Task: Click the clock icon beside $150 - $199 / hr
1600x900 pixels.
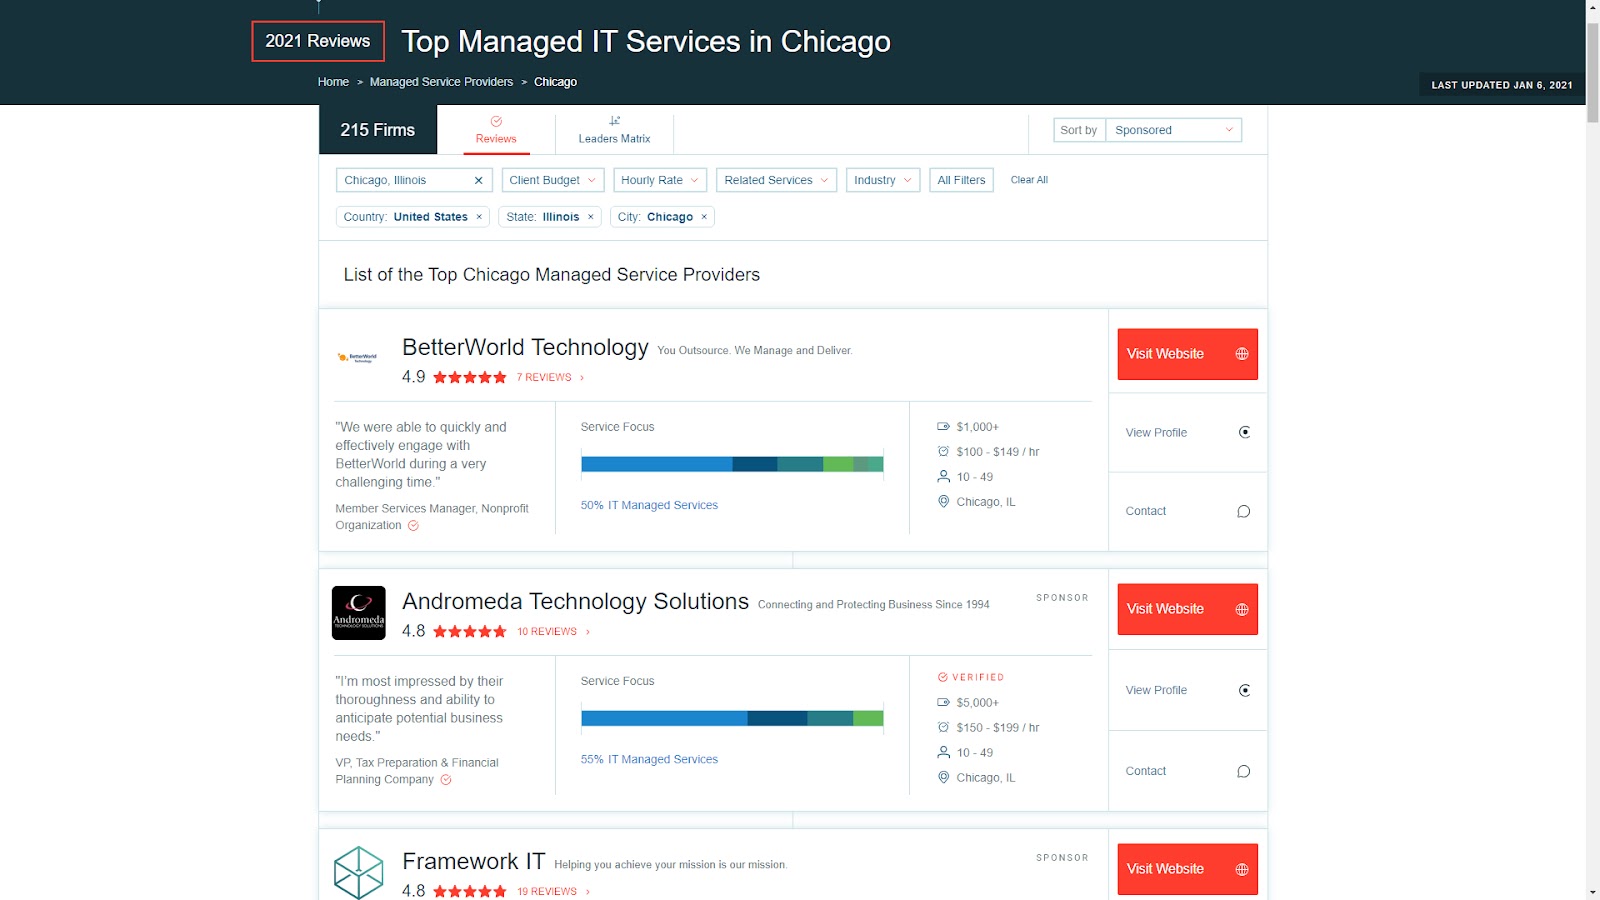Action: pyautogui.click(x=943, y=728)
